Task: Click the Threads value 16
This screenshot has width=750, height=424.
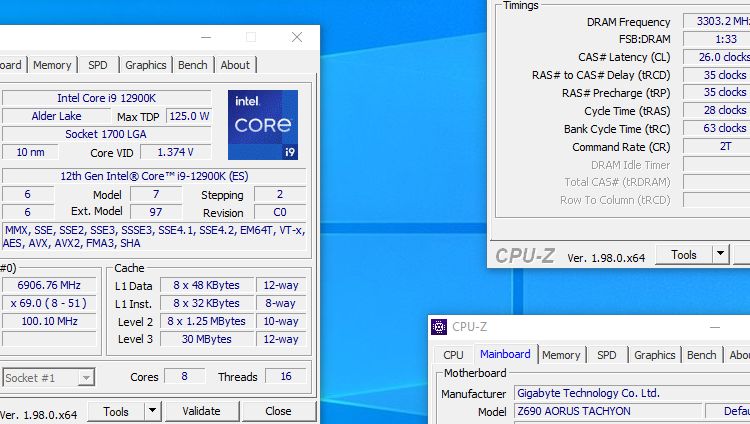Action: (x=286, y=376)
